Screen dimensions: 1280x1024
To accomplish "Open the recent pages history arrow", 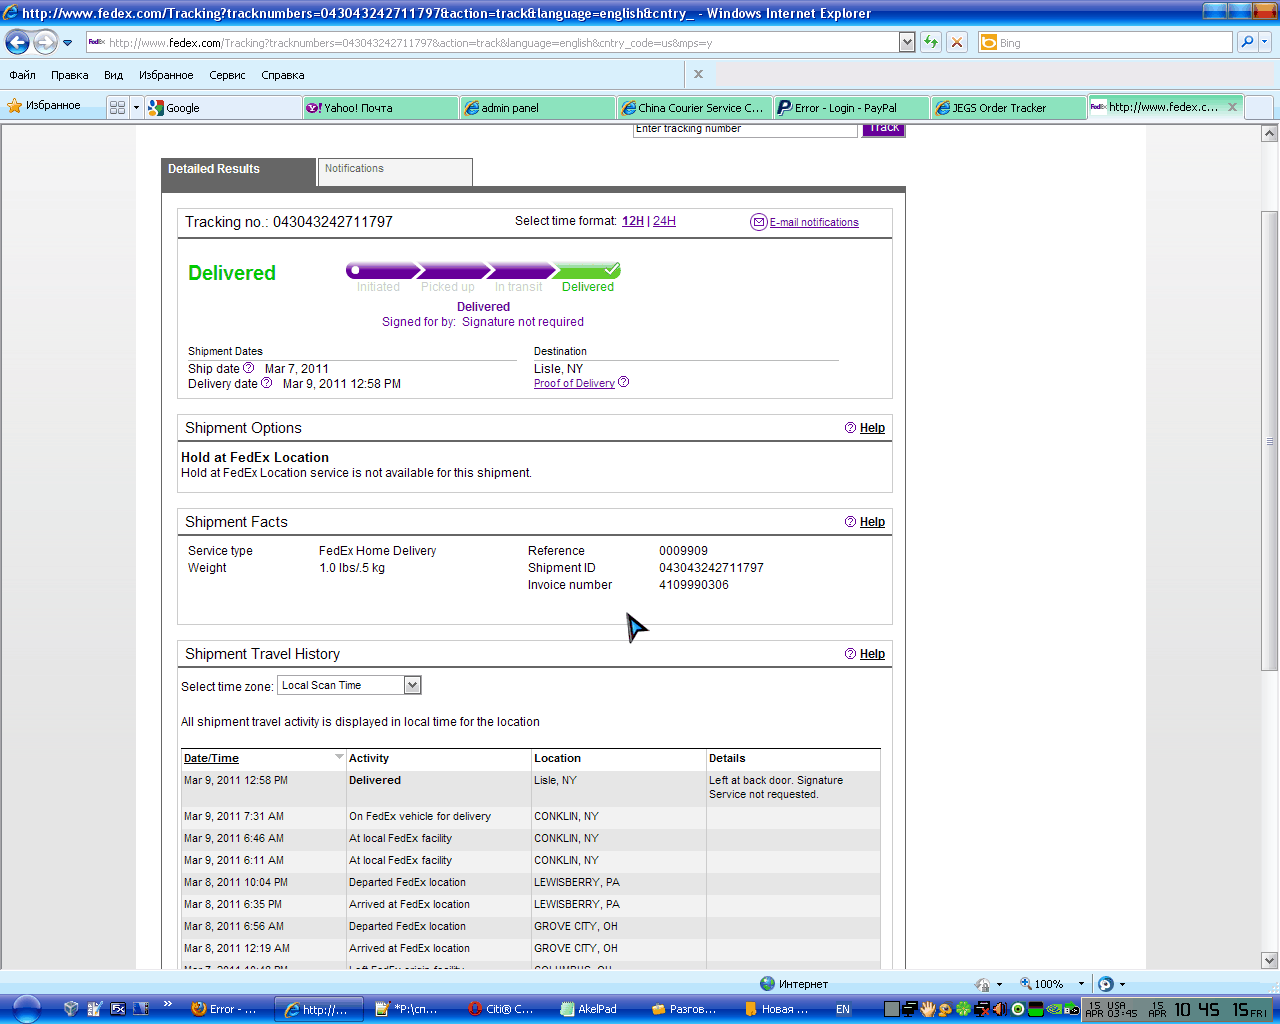I will pyautogui.click(x=67, y=43).
